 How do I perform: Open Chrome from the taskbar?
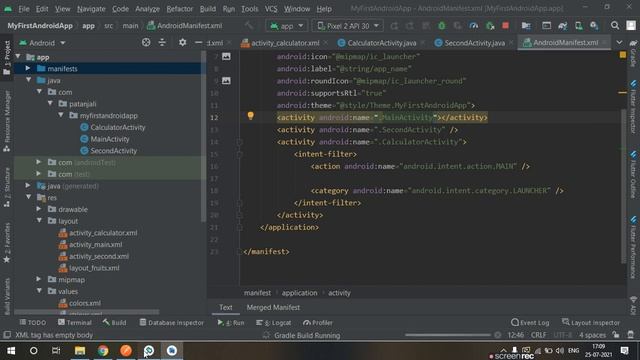pos(103,351)
